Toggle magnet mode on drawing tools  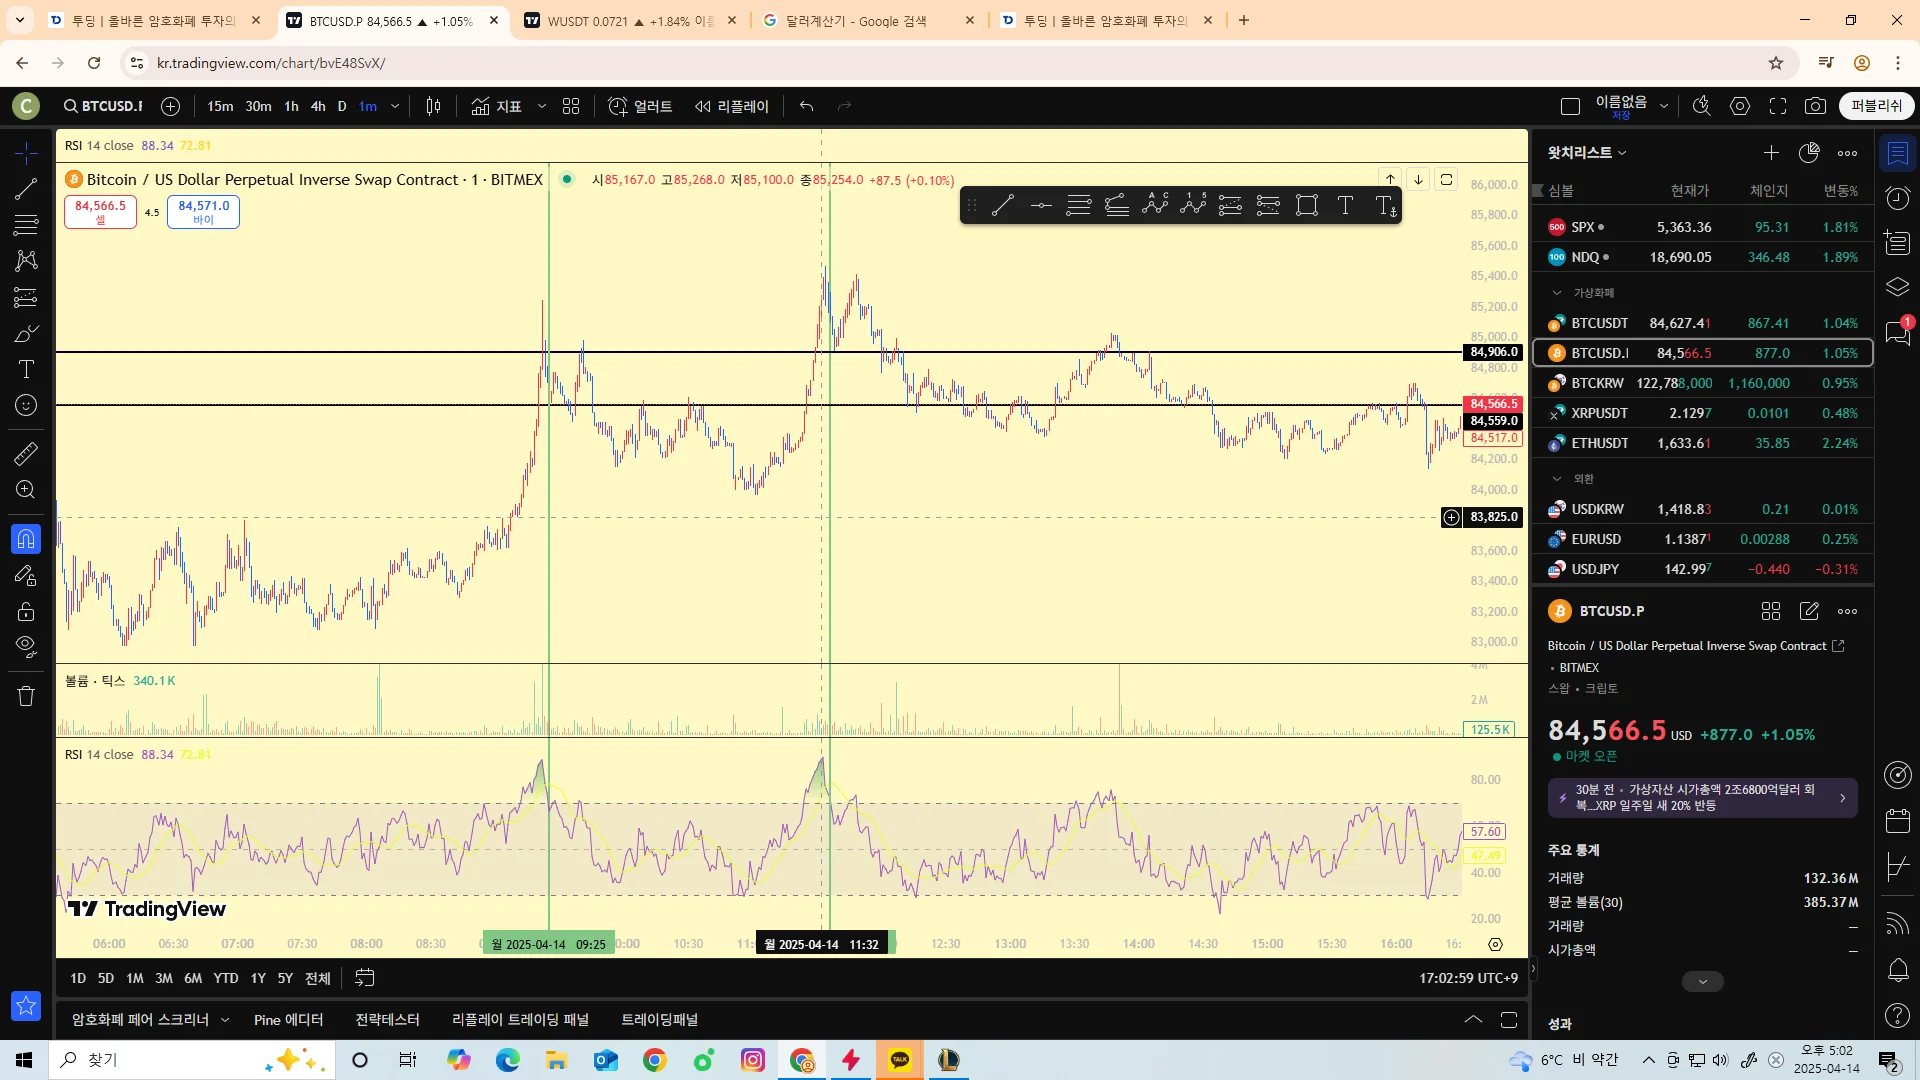26,539
